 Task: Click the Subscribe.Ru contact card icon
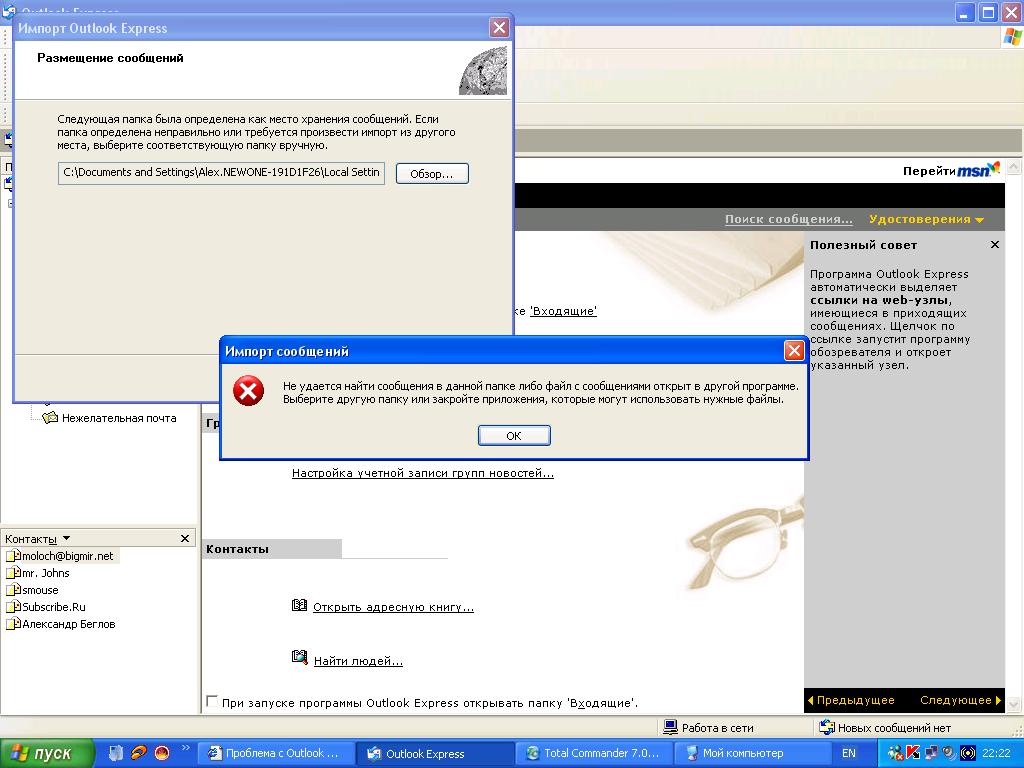pyautogui.click(x=12, y=607)
